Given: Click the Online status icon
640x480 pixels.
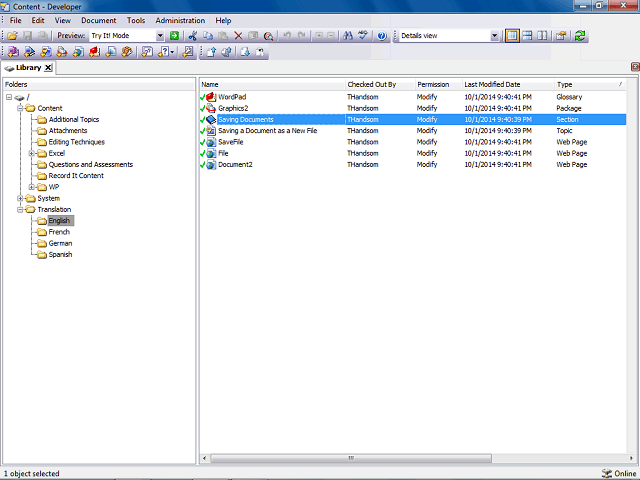Looking at the screenshot, I should point(607,473).
